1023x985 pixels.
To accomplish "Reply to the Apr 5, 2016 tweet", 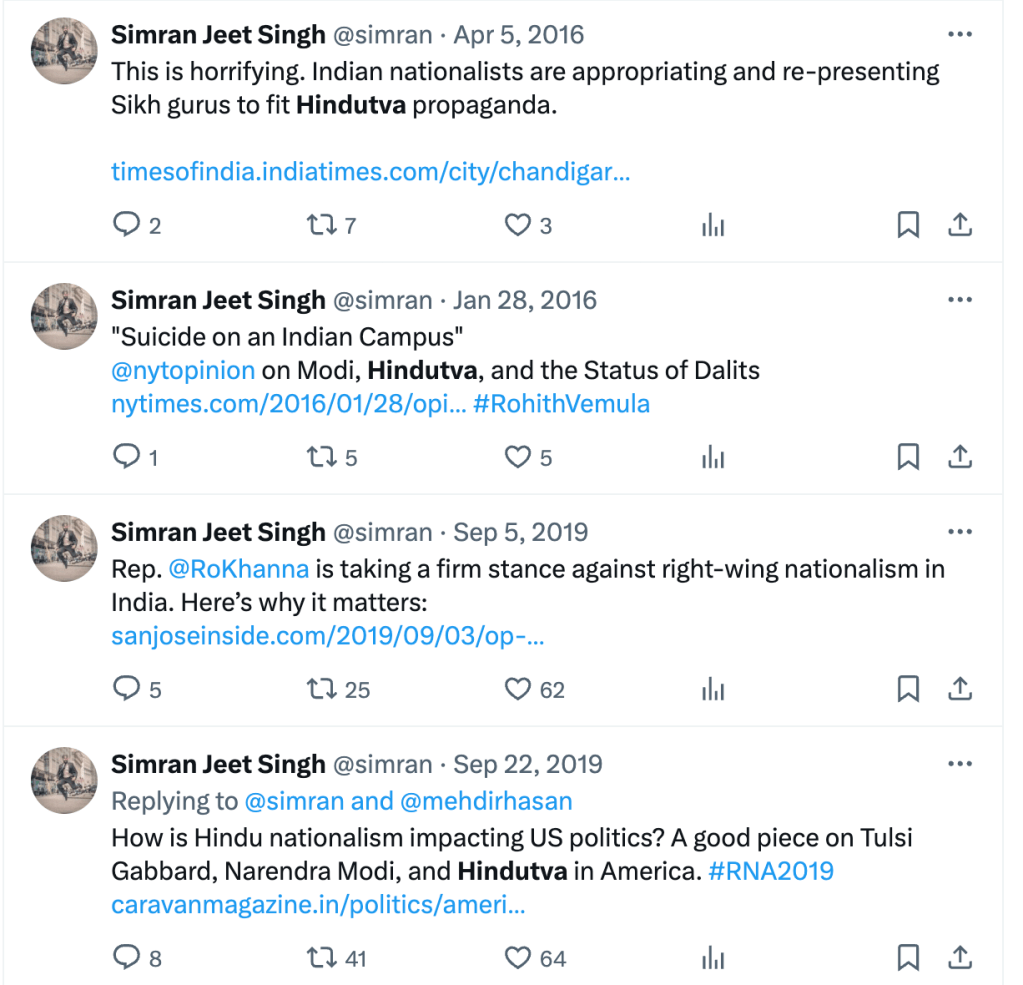I will pyautogui.click(x=126, y=225).
